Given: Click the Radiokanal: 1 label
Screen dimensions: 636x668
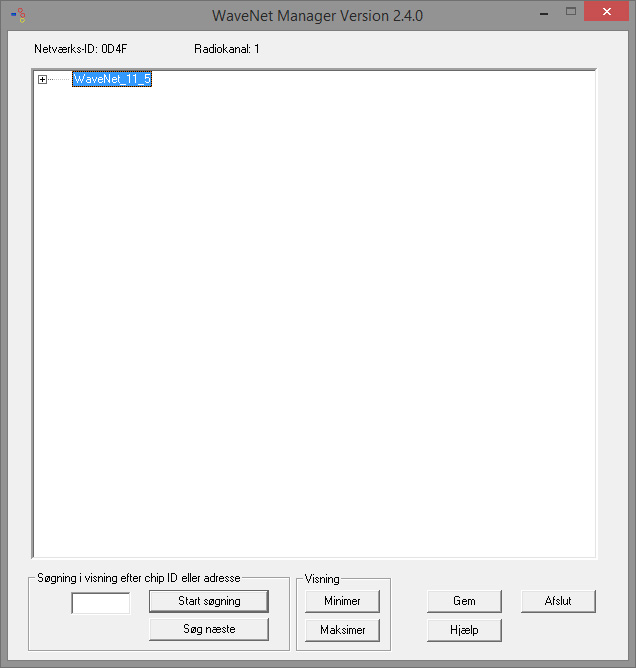Looking at the screenshot, I should pos(227,49).
